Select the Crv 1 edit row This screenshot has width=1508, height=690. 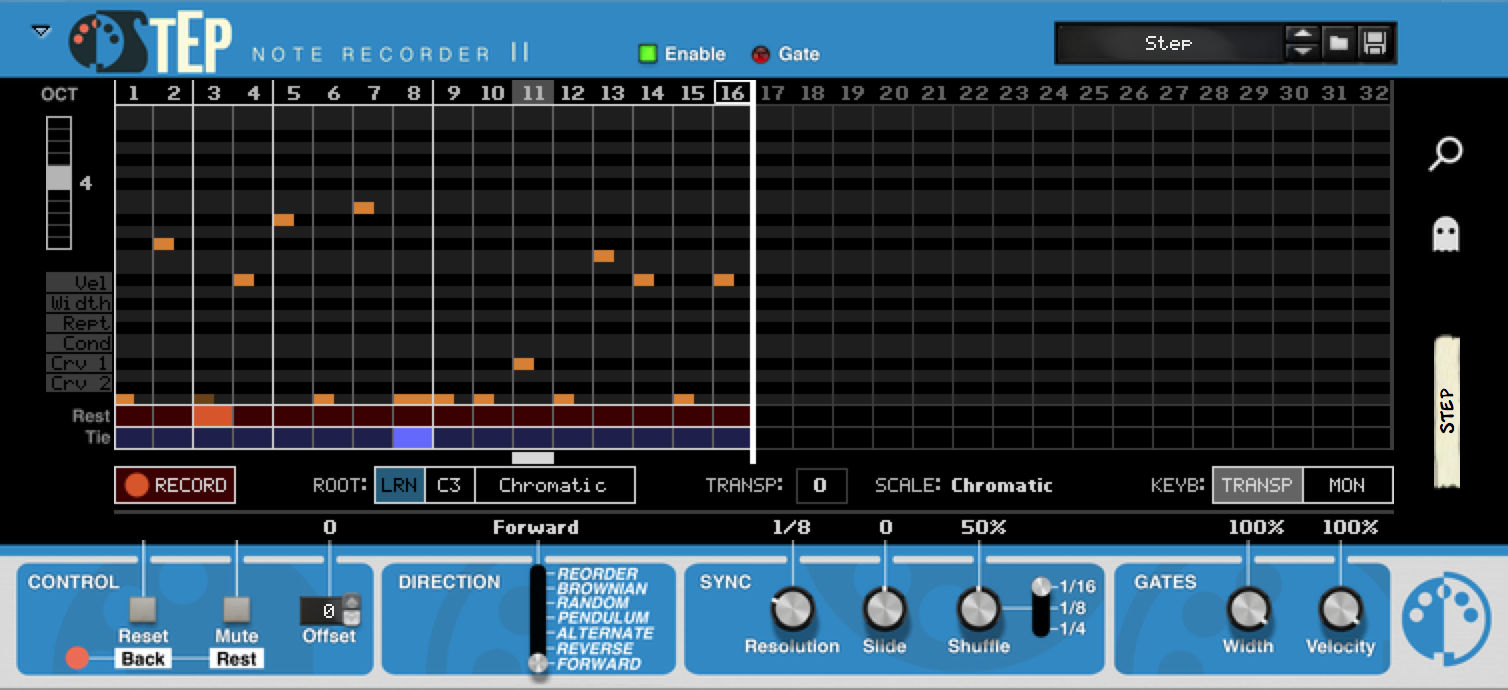pyautogui.click(x=78, y=363)
